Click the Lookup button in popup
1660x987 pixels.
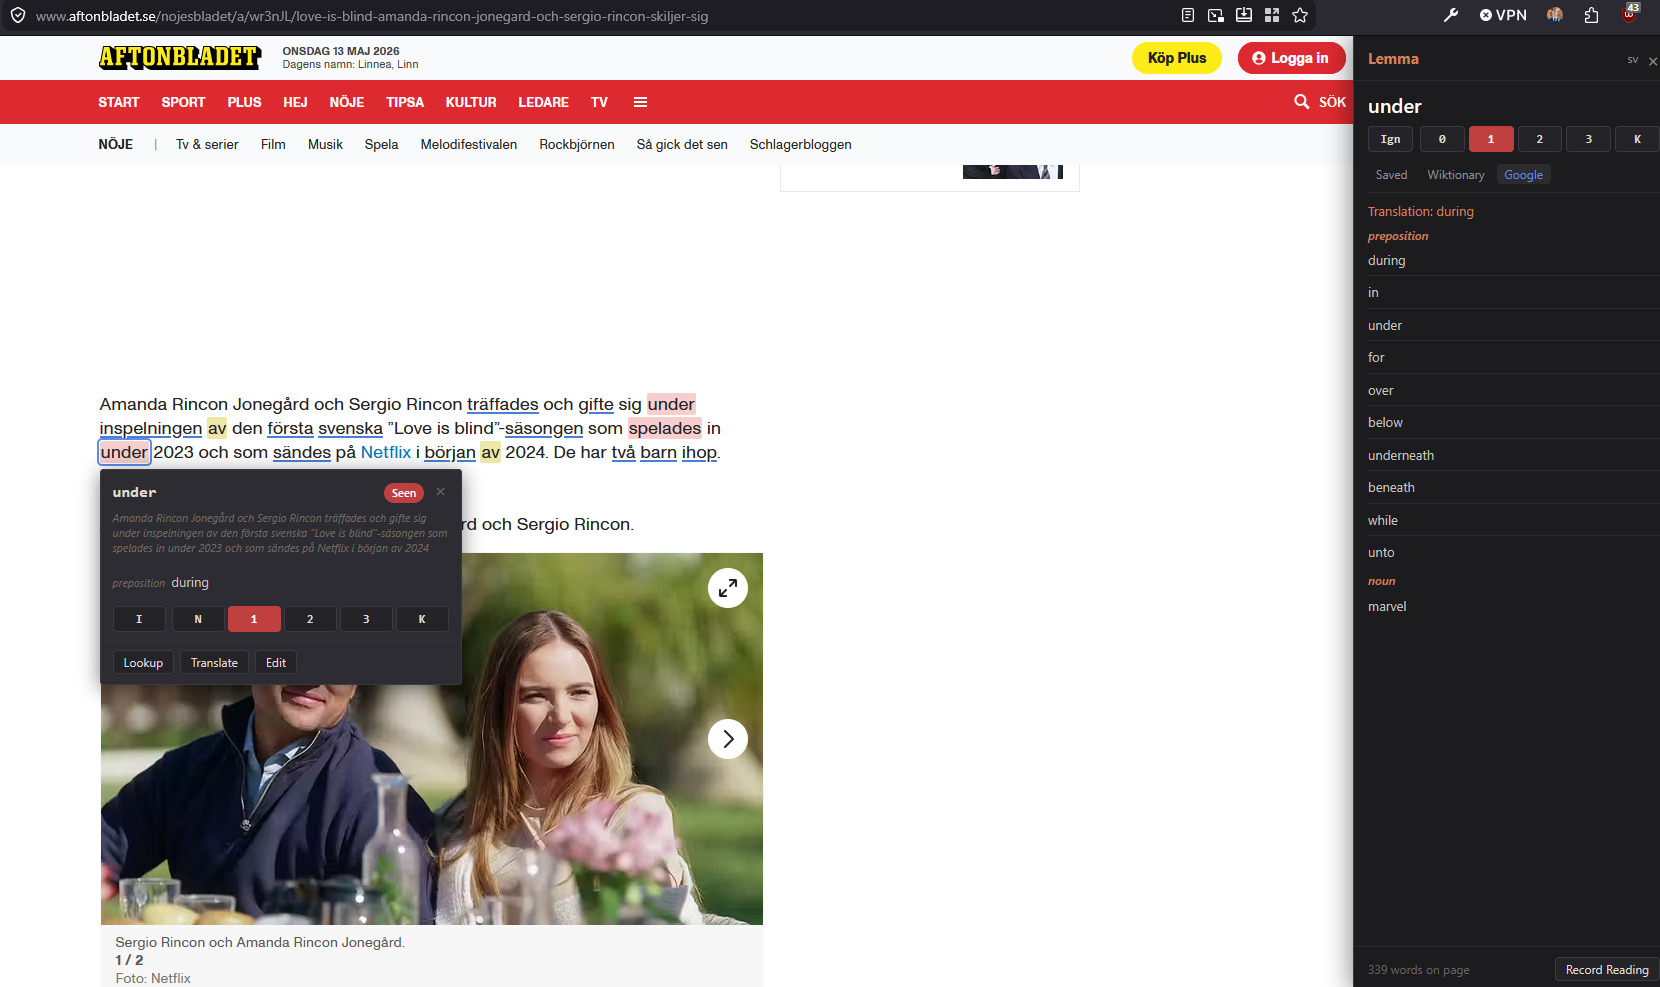point(143,663)
